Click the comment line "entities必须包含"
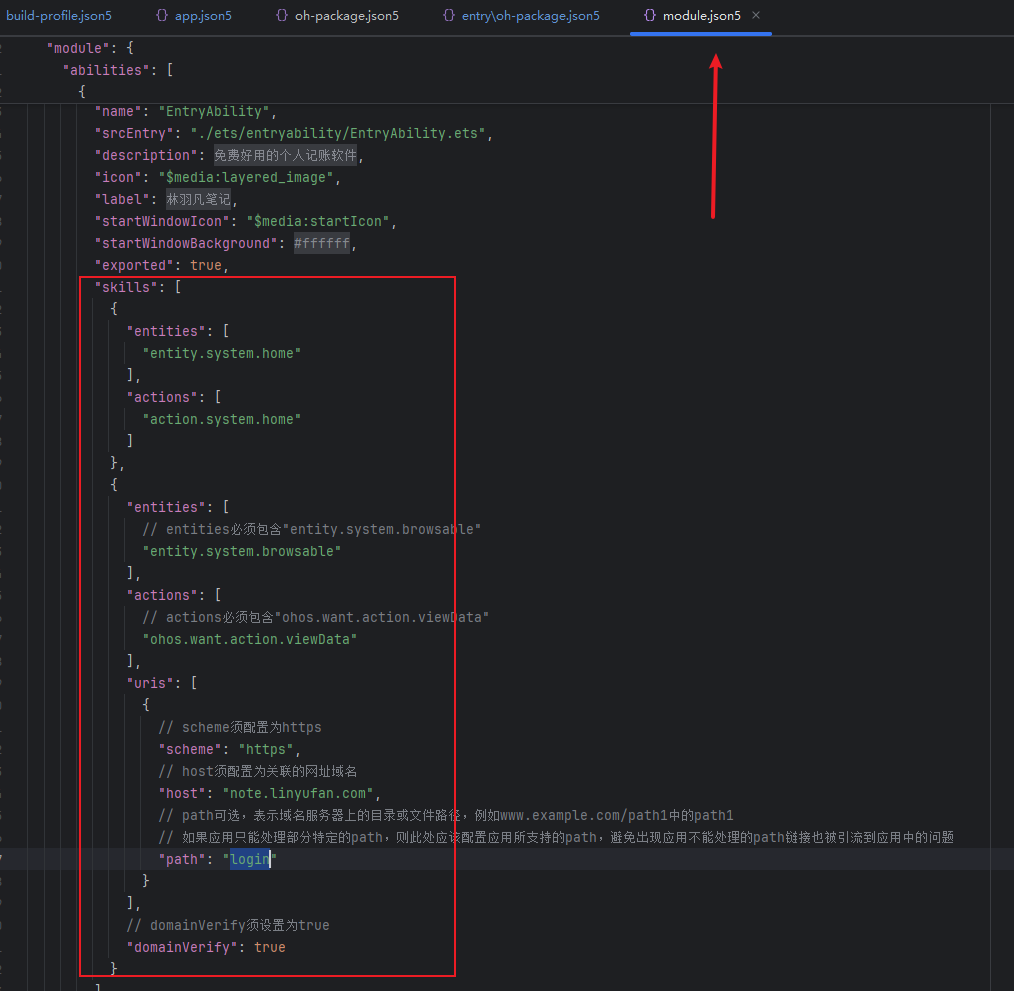This screenshot has height=991, width=1014. pos(312,529)
